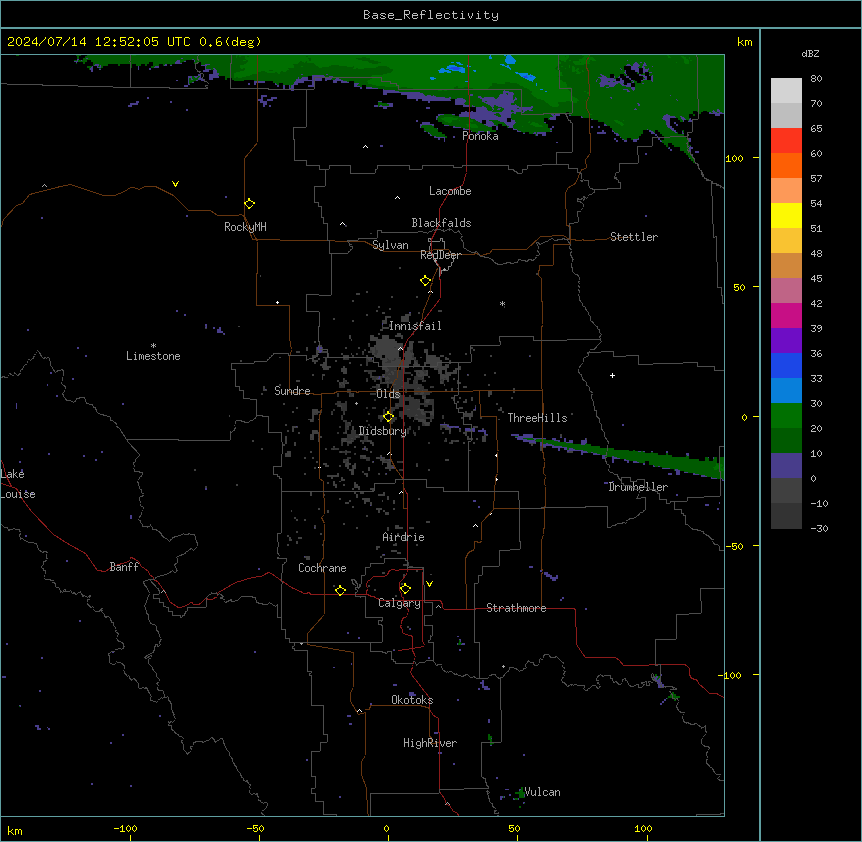Pick the white-gray 80 dBZ legend swatch
The width and height of the screenshot is (862, 842).
click(x=786, y=90)
